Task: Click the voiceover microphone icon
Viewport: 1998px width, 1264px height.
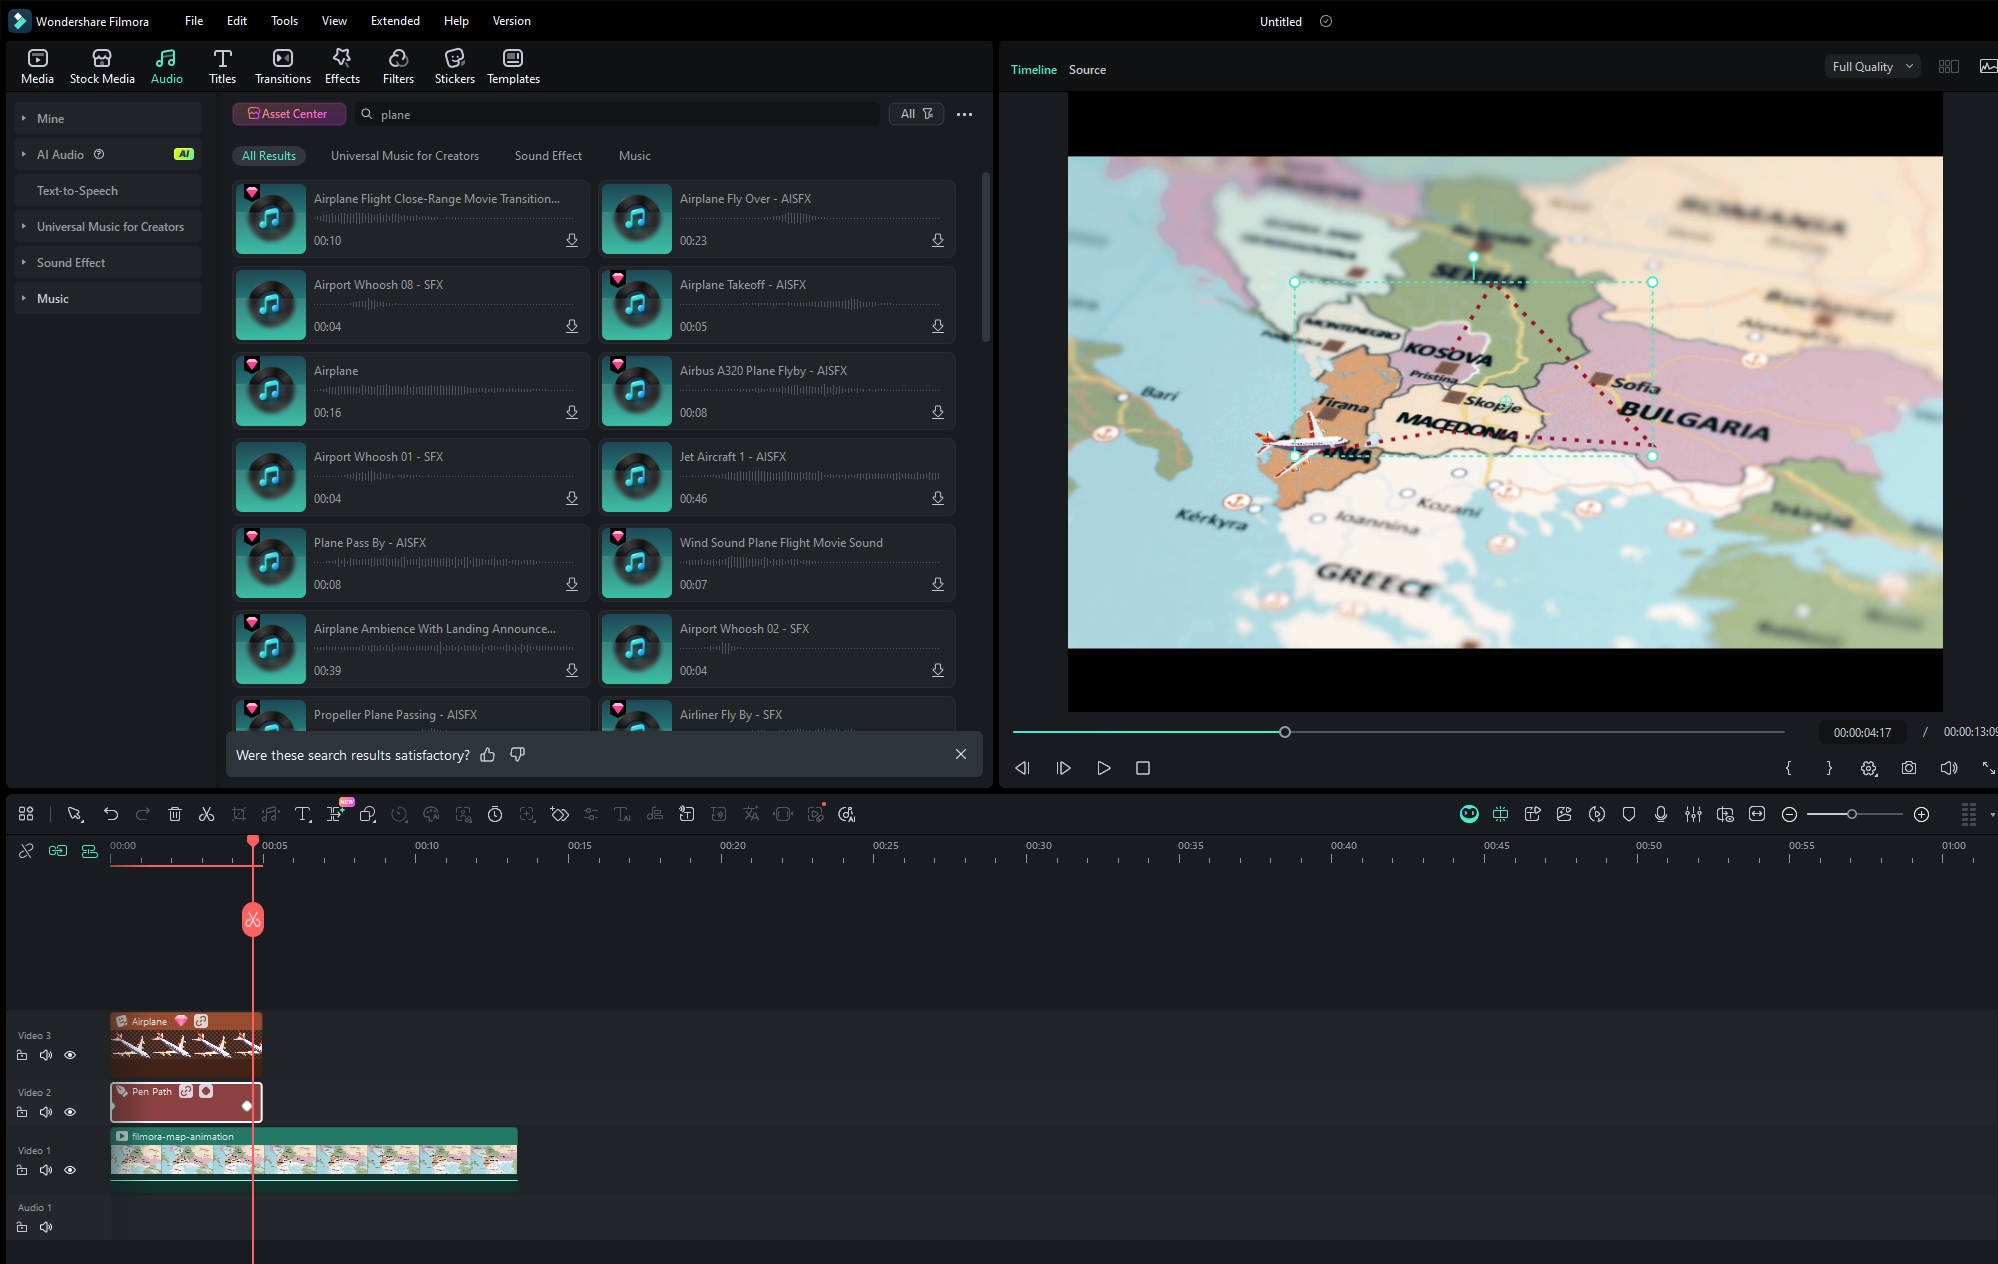Action: pos(1660,814)
